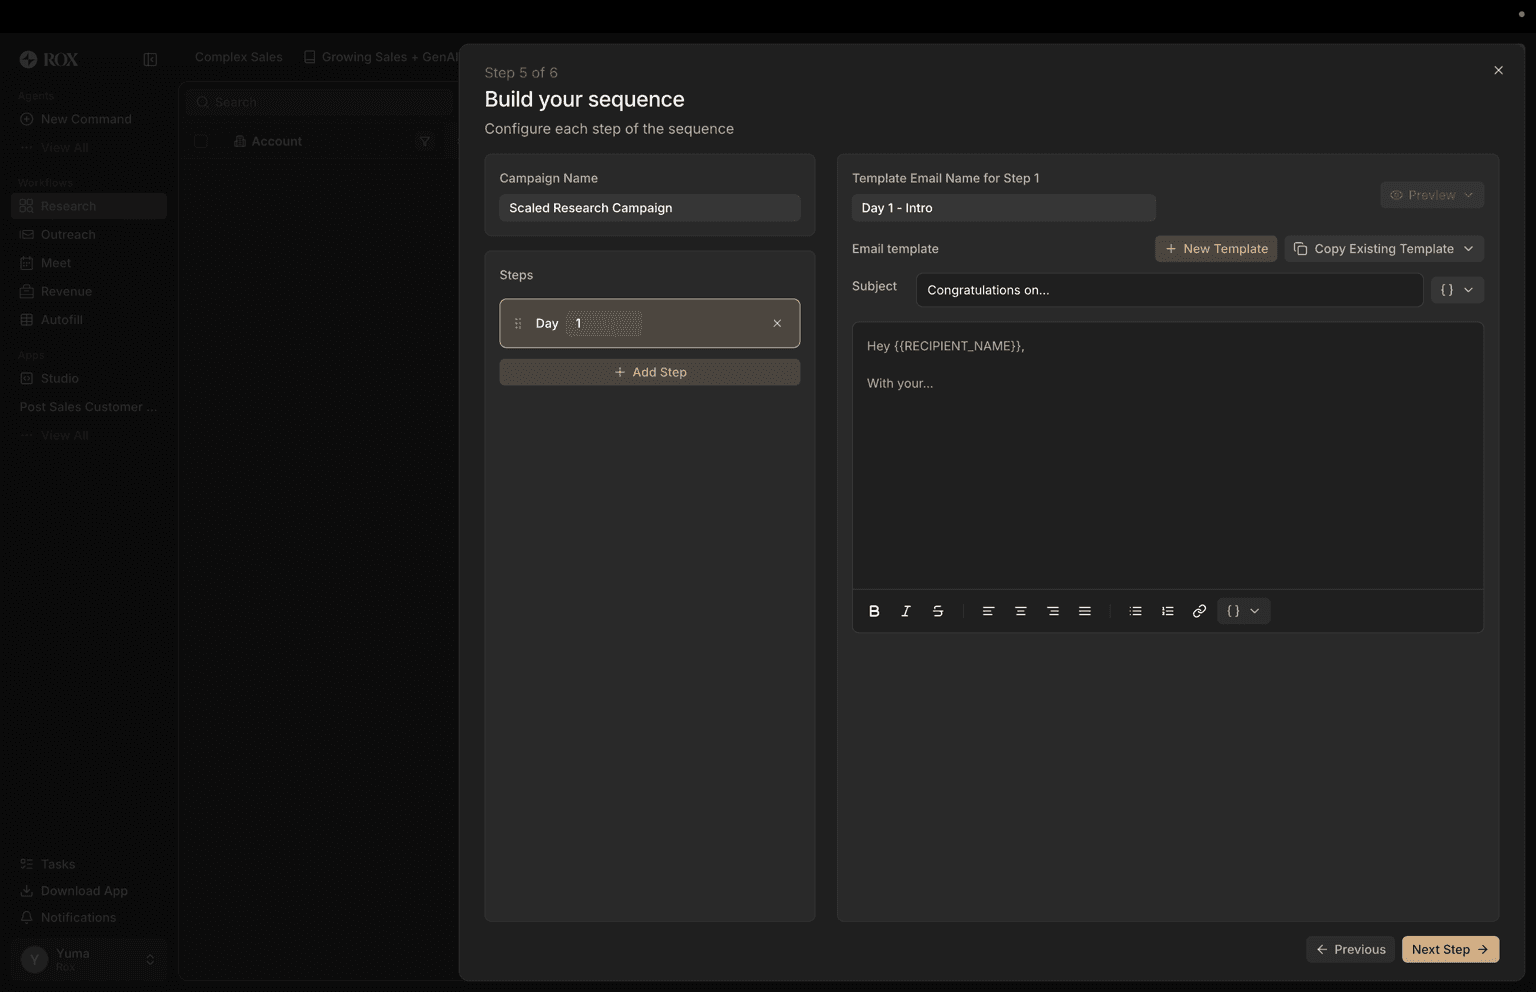Switch to the Complex Sales tab
The width and height of the screenshot is (1536, 992).
[x=238, y=57]
